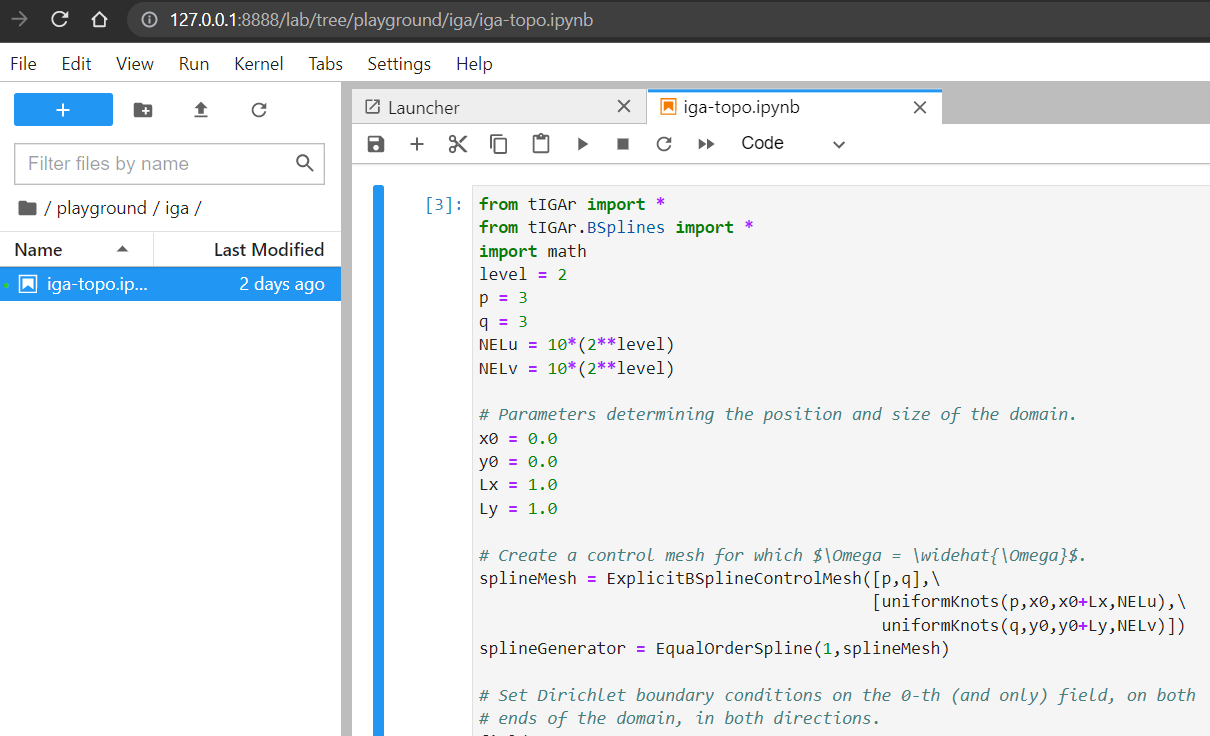Open the Kernel menu
The image size is (1210, 736).
(259, 64)
